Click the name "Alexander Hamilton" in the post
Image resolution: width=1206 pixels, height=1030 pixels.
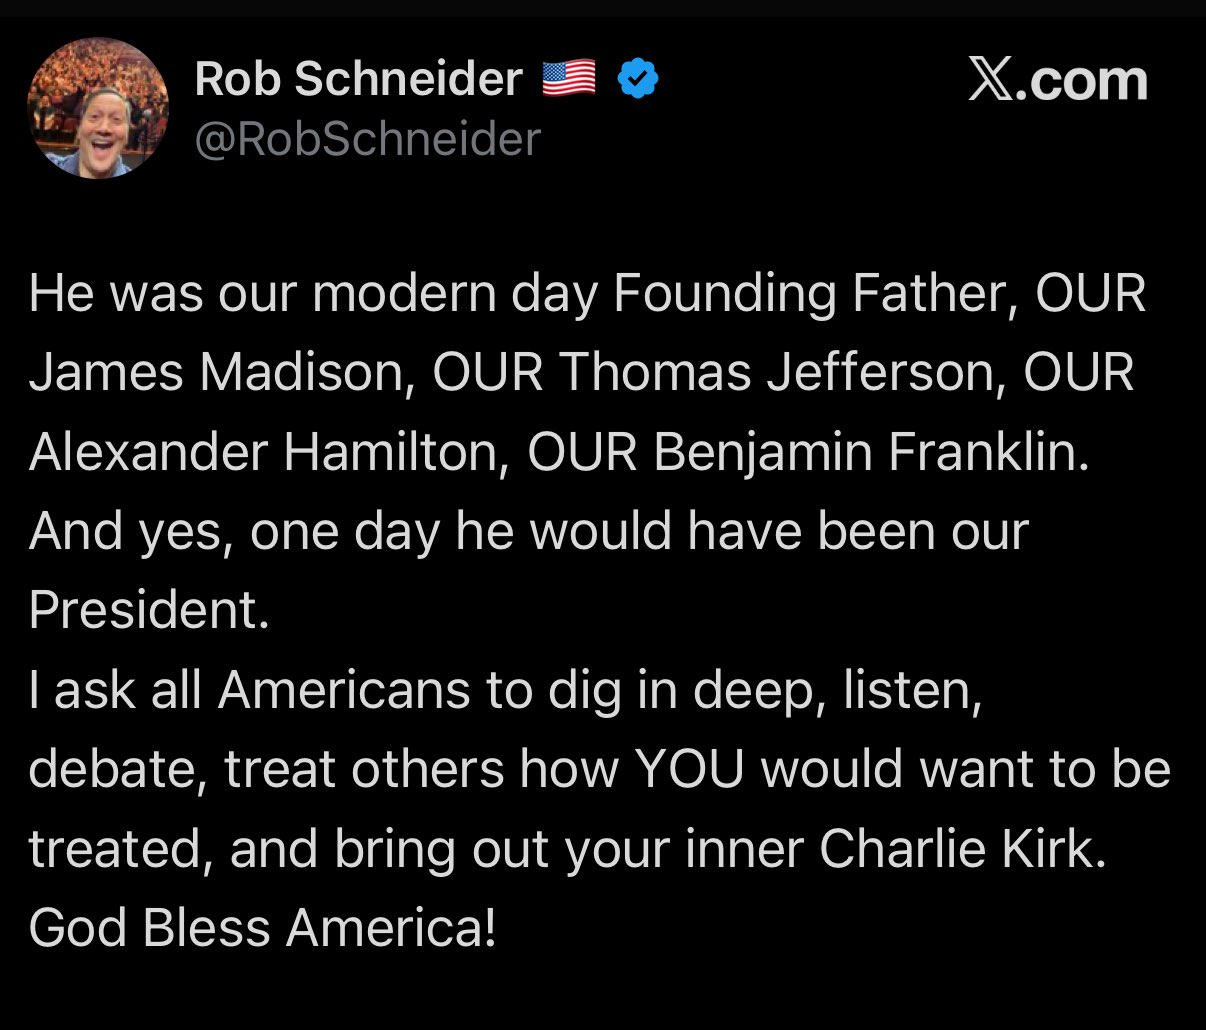coord(263,452)
